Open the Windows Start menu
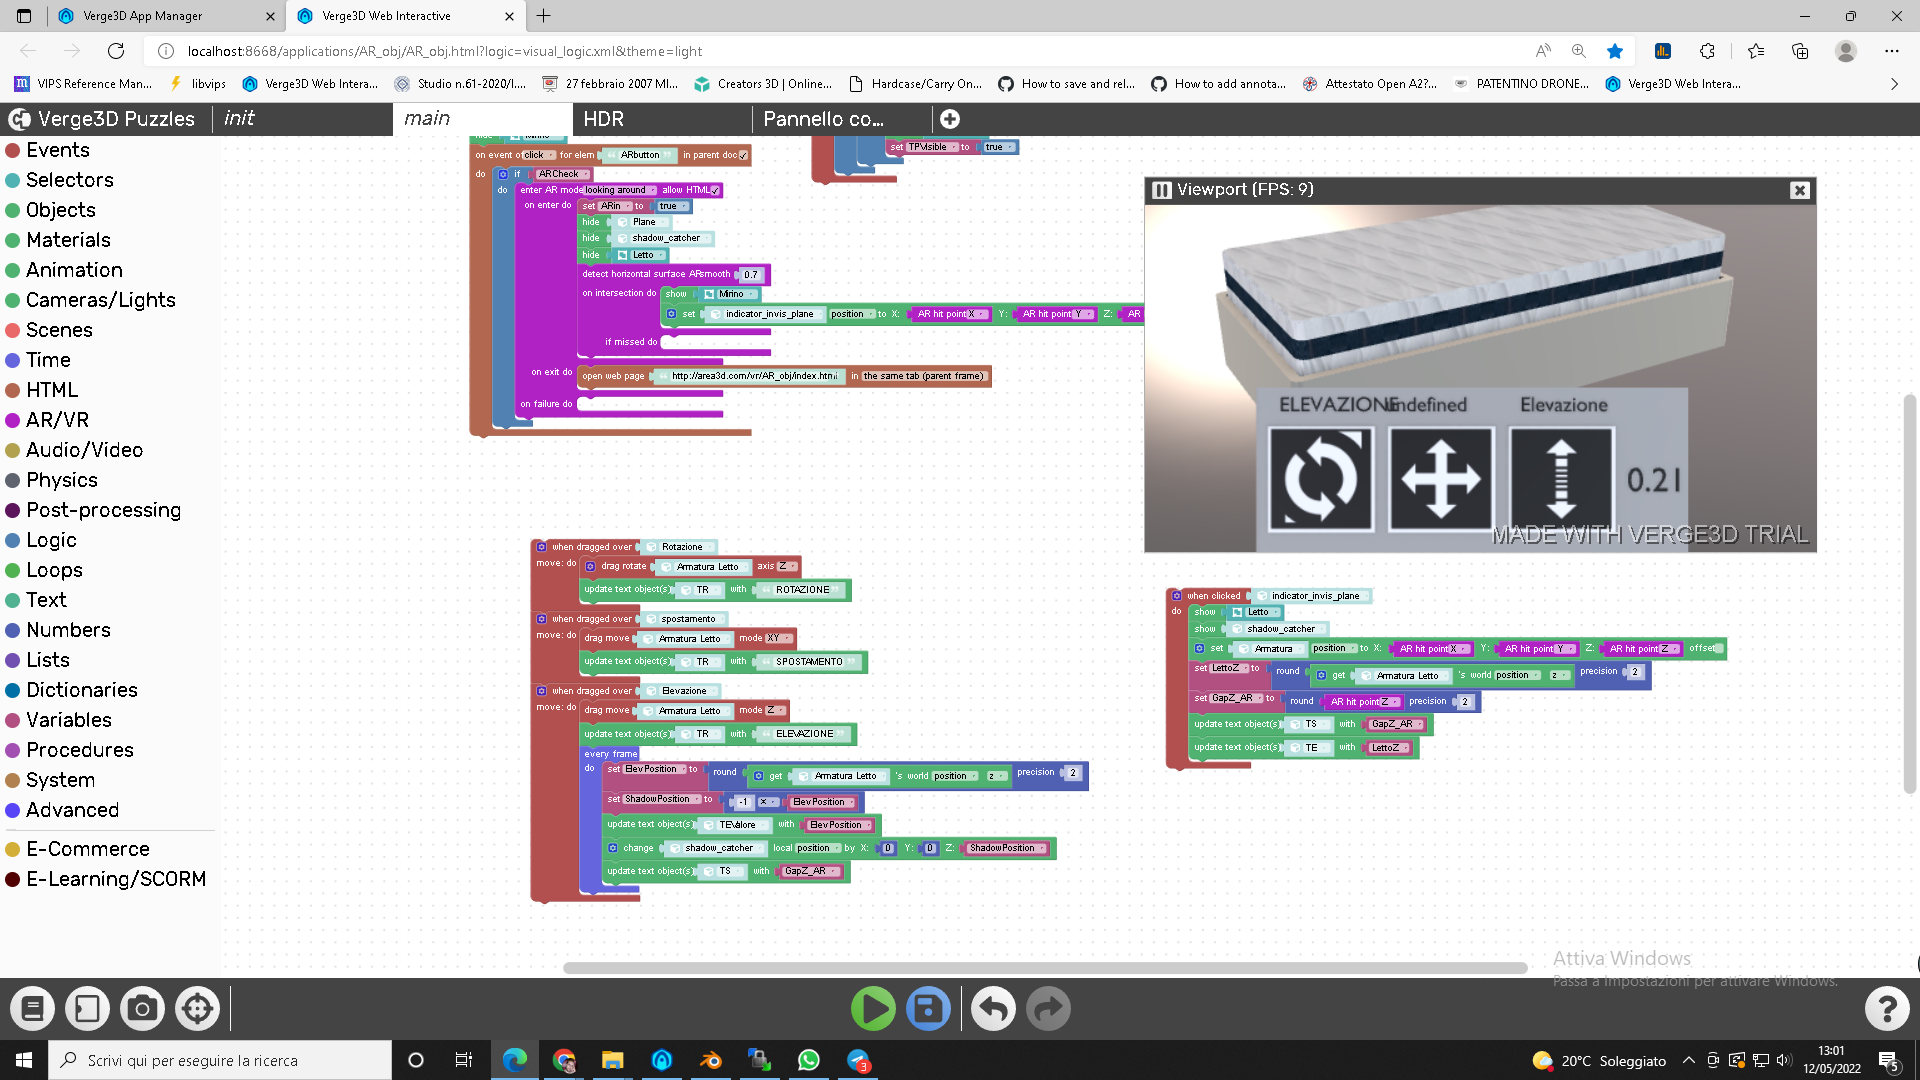Viewport: 1920px width, 1080px height. 24,1060
